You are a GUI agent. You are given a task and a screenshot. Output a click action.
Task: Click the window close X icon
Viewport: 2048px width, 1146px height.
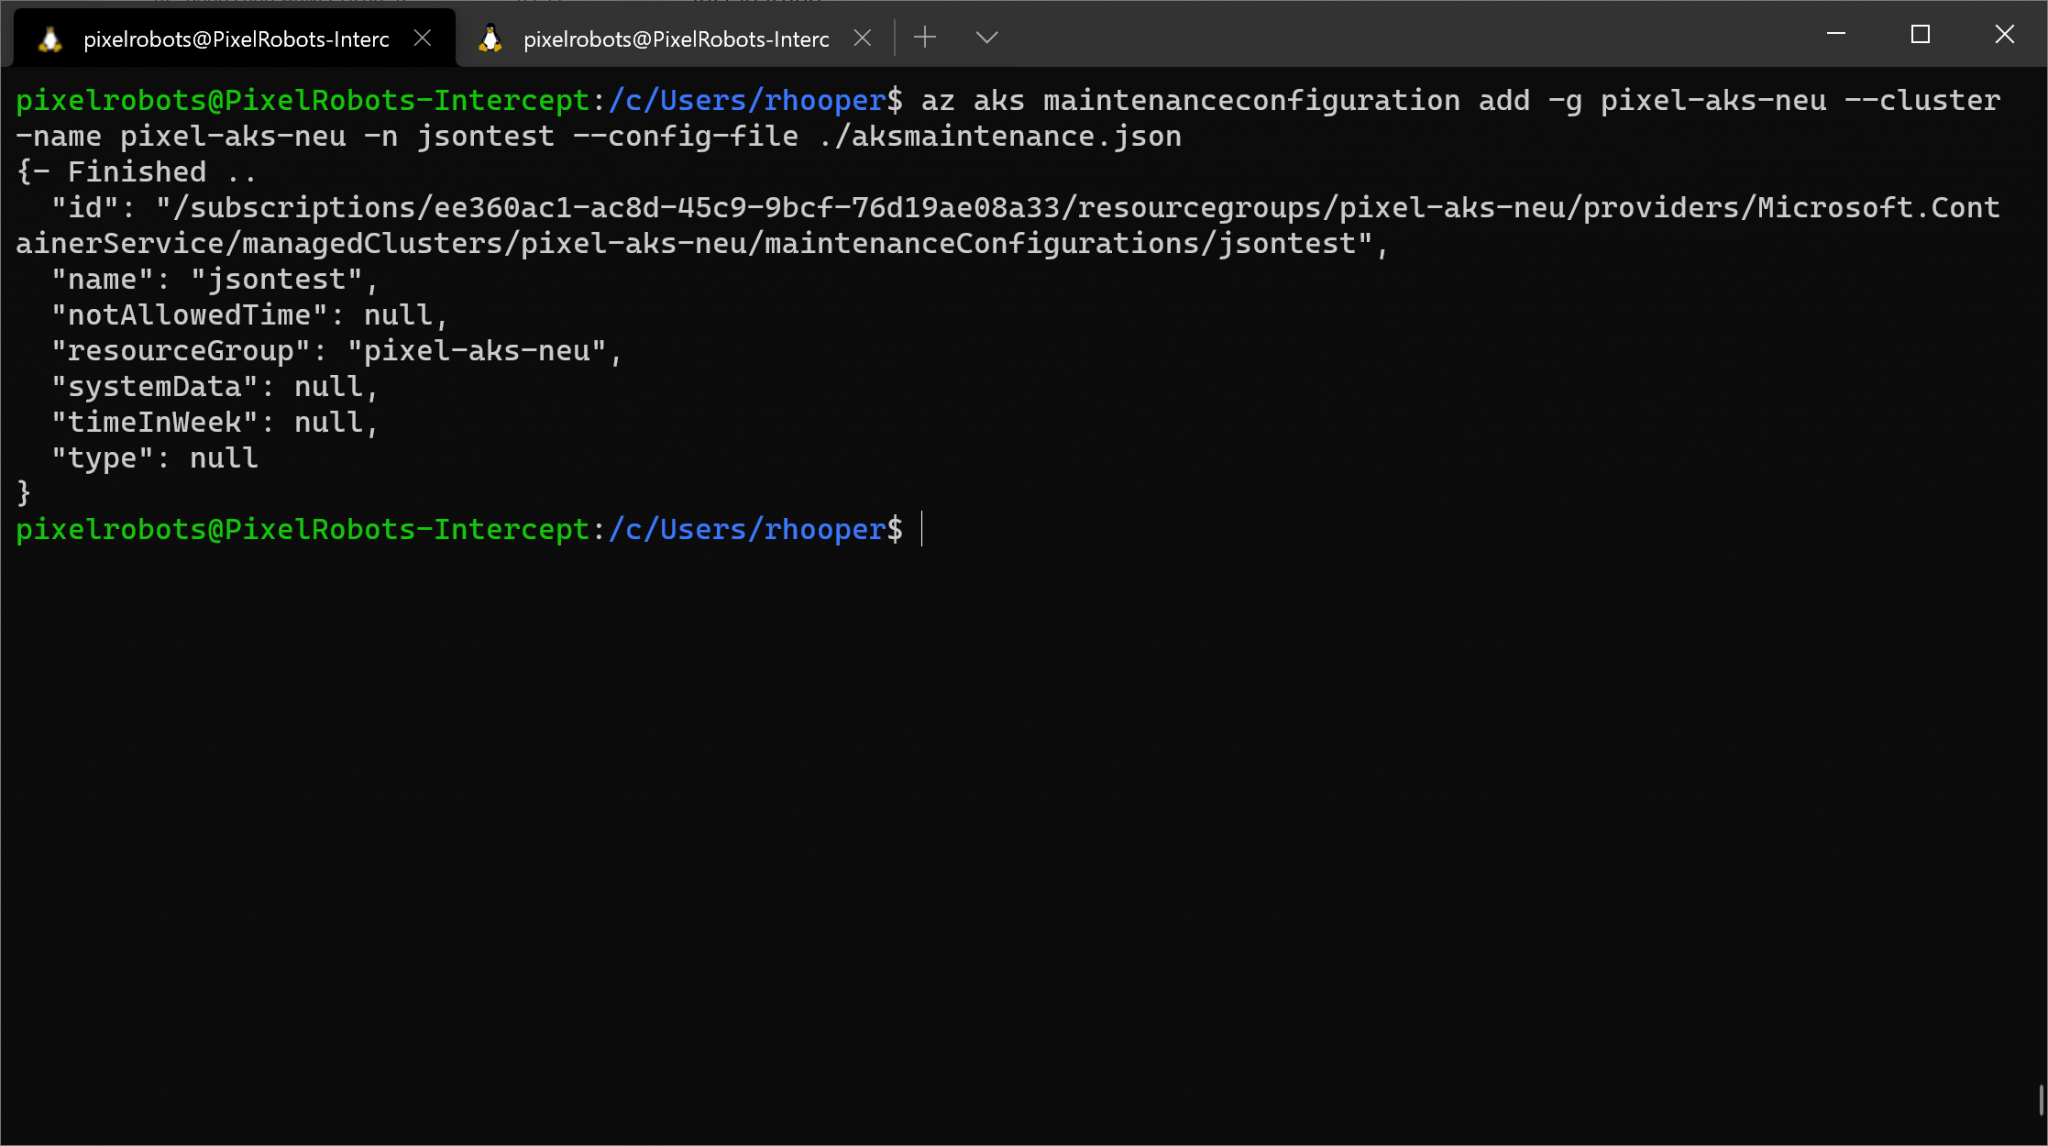click(2005, 34)
